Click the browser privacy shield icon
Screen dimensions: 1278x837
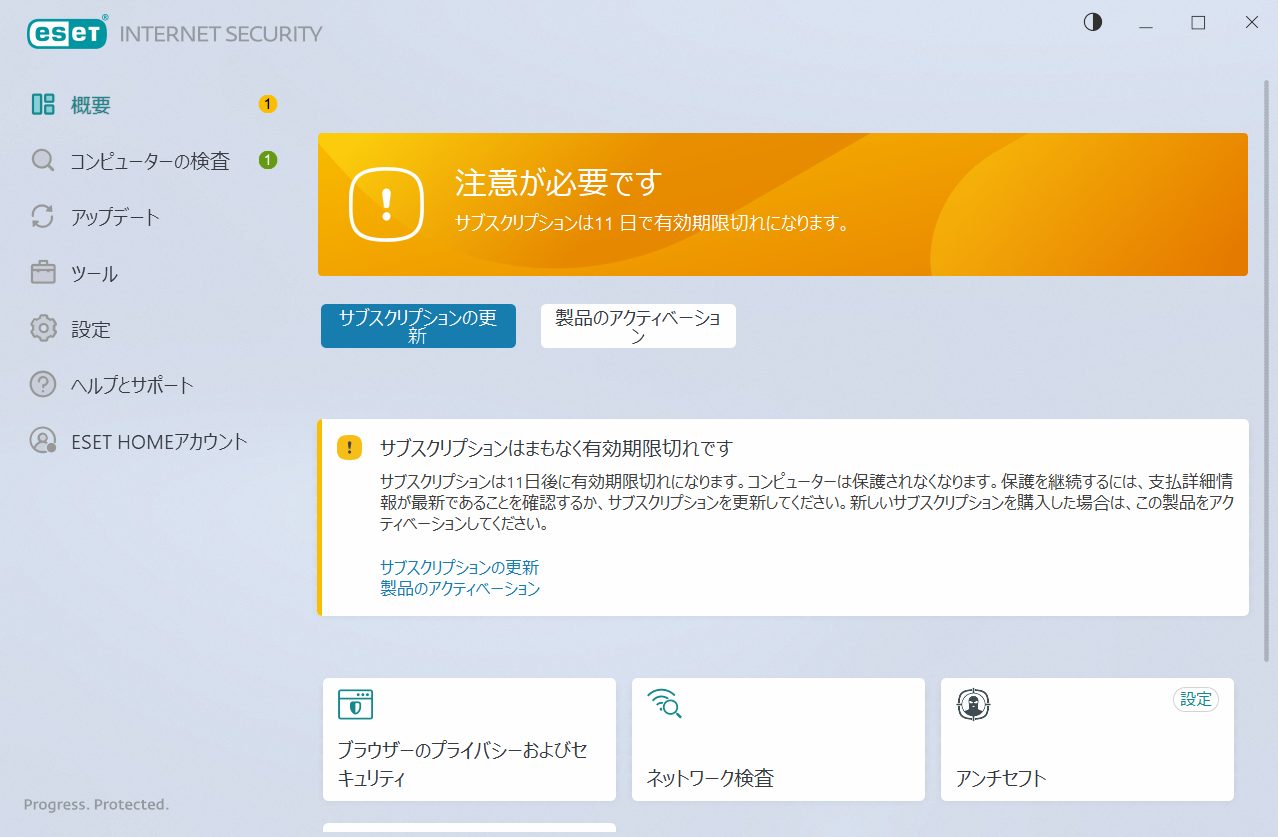[355, 705]
